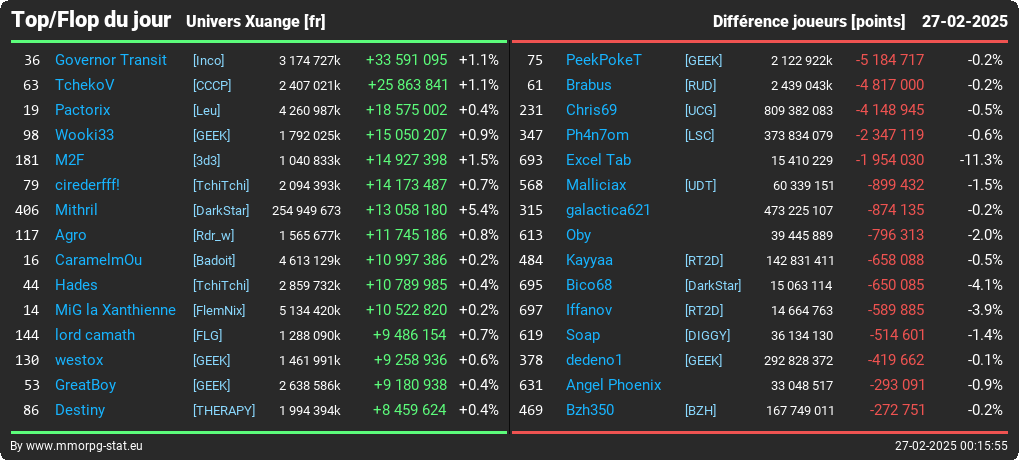Click rank number 406 beside Mithril
The width and height of the screenshot is (1019, 460).
click(27, 210)
